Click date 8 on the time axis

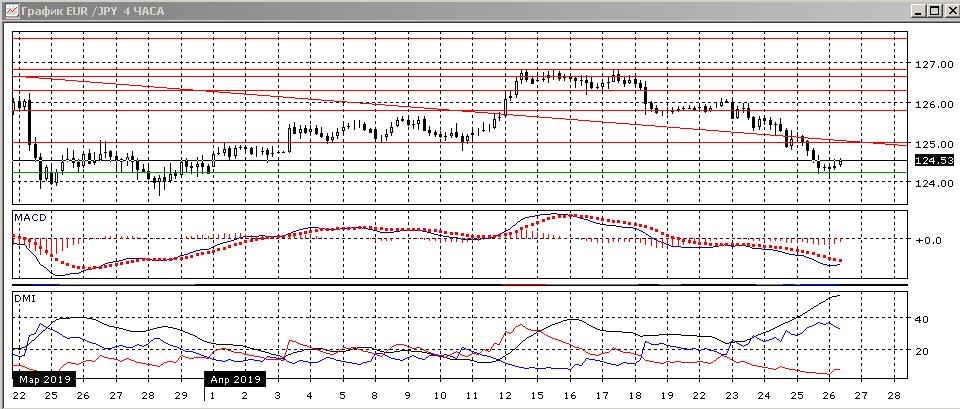[x=374, y=396]
